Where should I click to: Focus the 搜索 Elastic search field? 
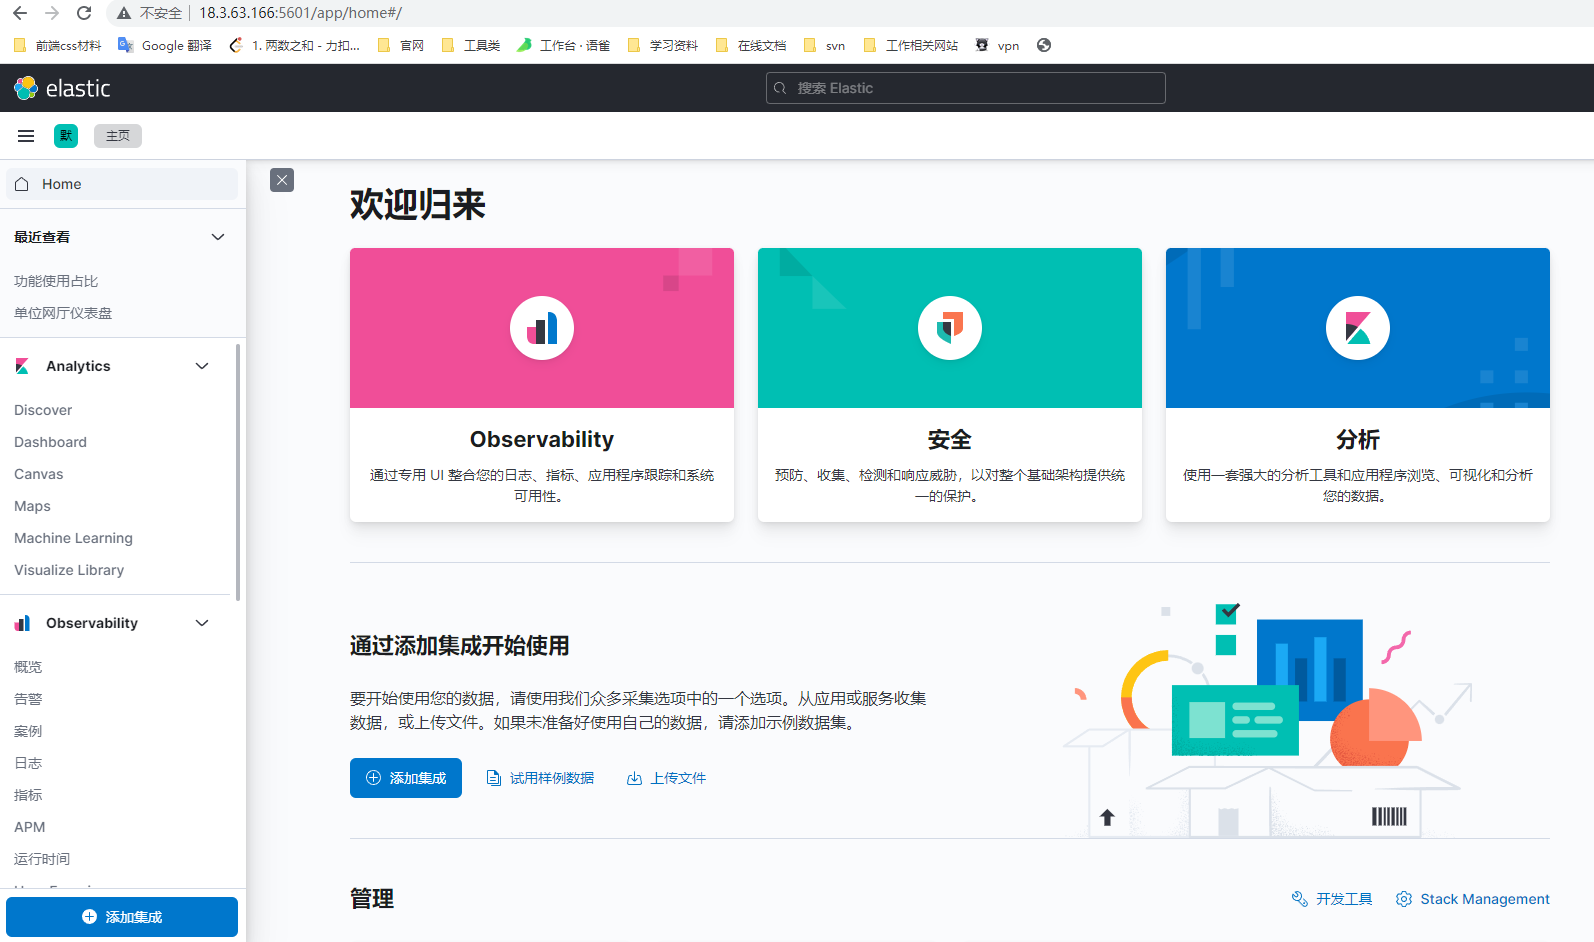(x=966, y=88)
